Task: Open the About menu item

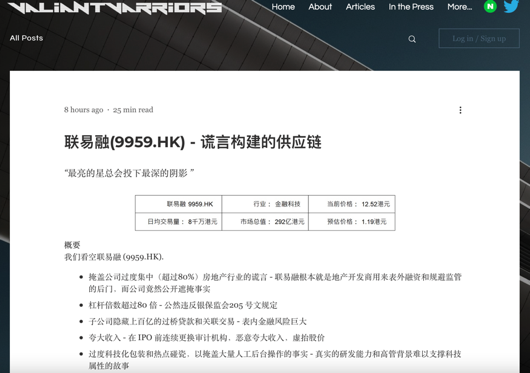Action: [x=320, y=7]
